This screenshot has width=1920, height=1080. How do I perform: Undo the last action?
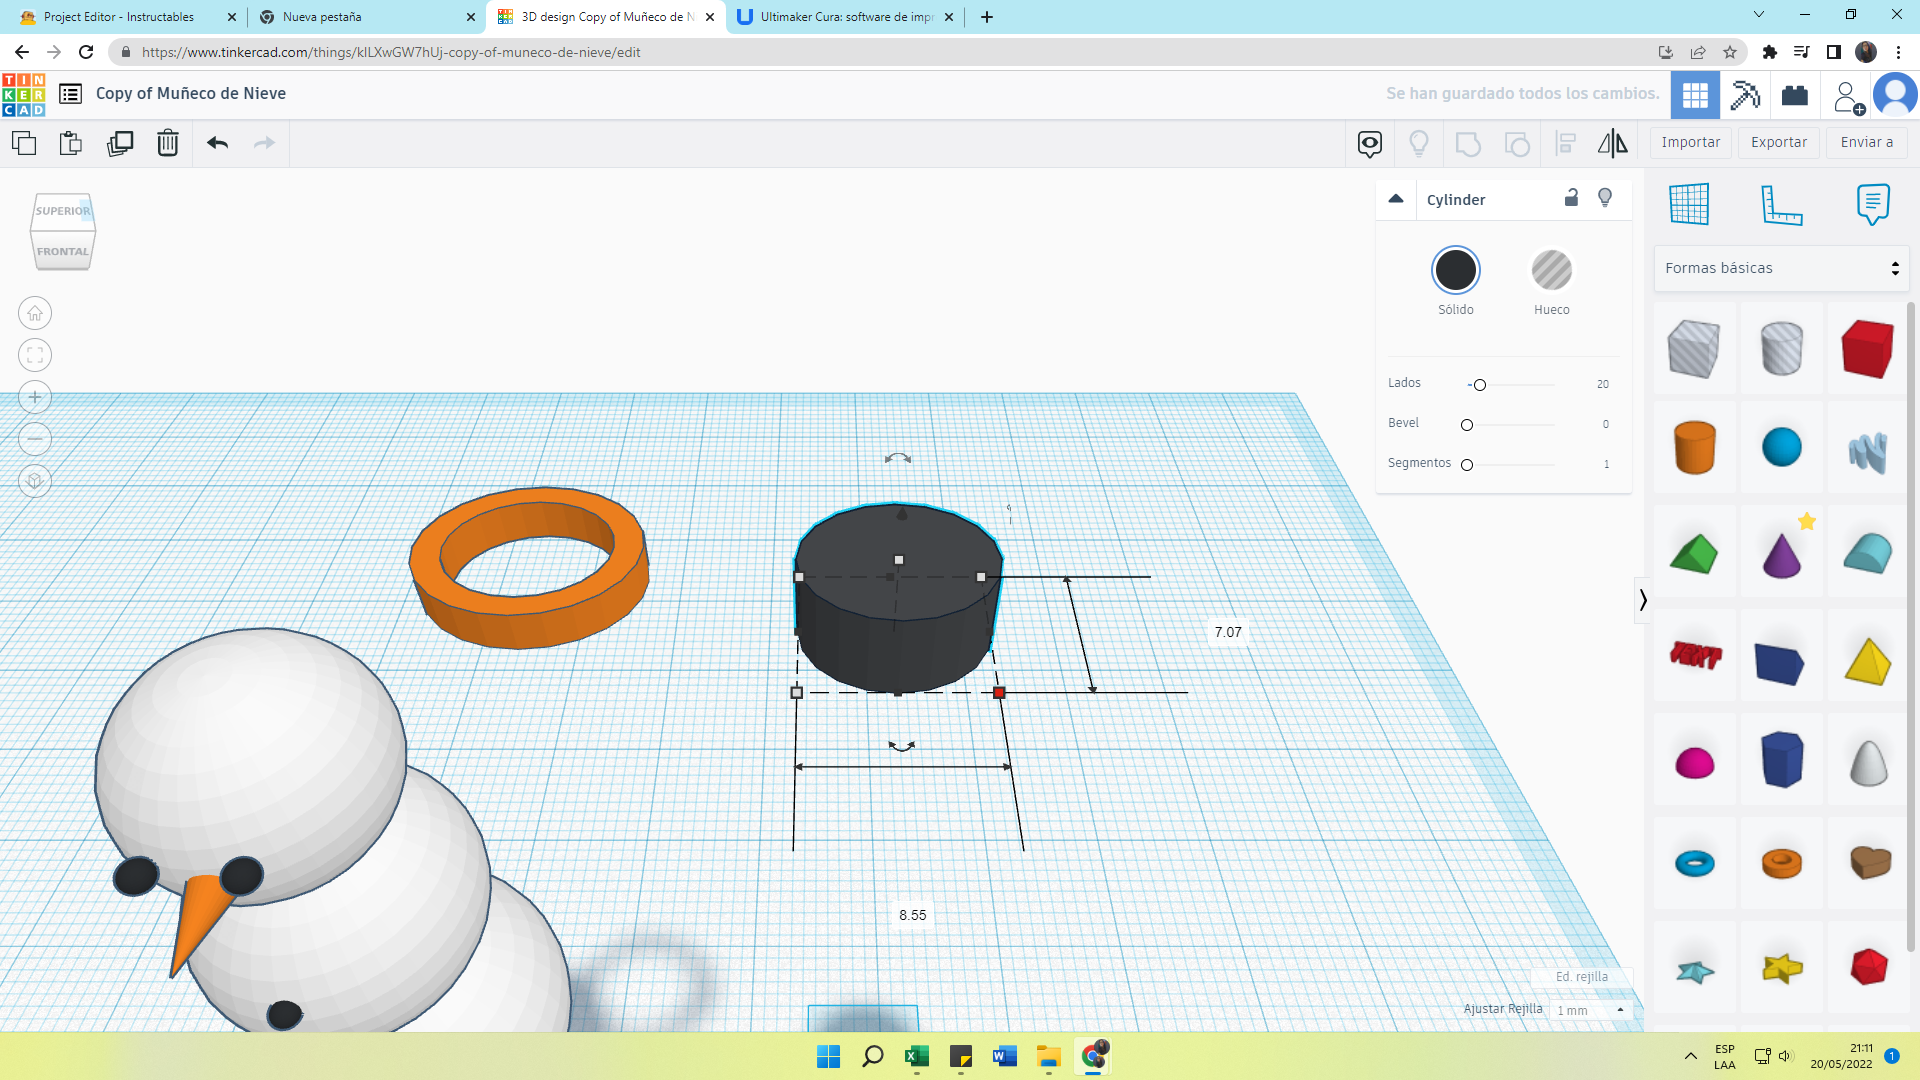pyautogui.click(x=218, y=143)
